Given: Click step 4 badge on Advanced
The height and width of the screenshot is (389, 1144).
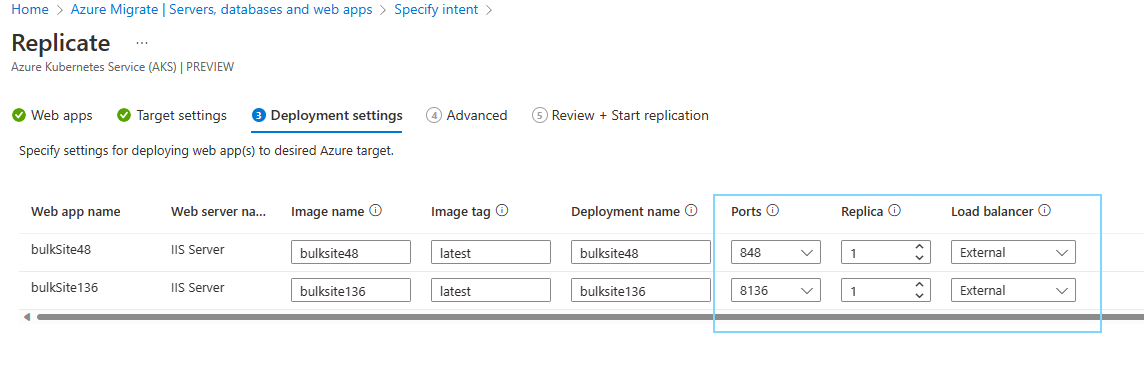Looking at the screenshot, I should coord(434,115).
